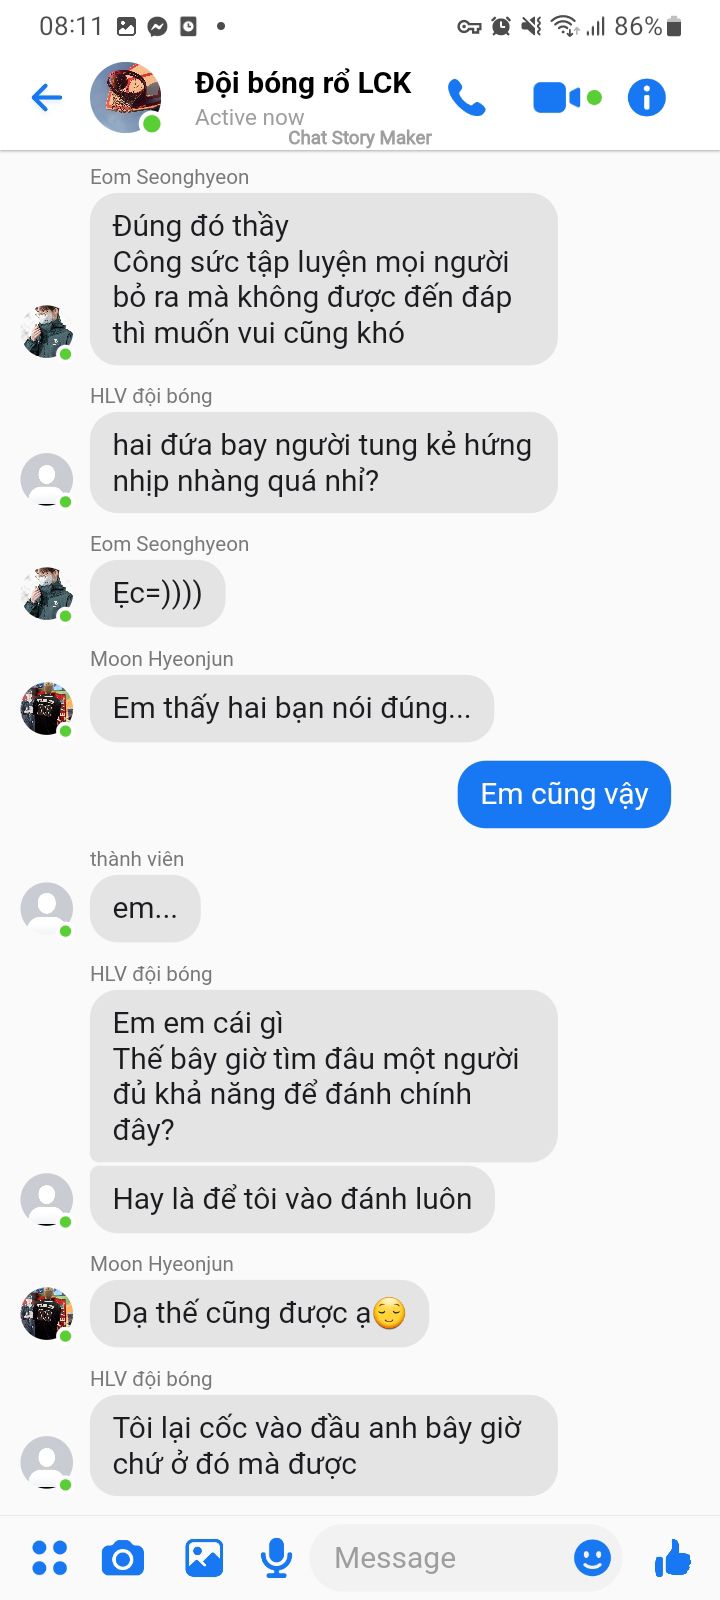Tap the 'em...' message bubble
The image size is (720, 1600).
(145, 909)
